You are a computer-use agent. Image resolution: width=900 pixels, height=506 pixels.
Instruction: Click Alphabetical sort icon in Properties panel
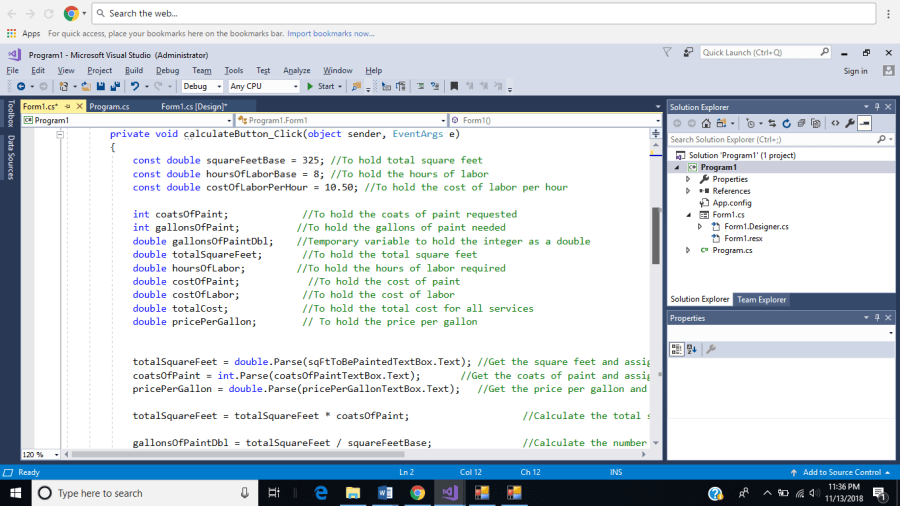tap(692, 349)
